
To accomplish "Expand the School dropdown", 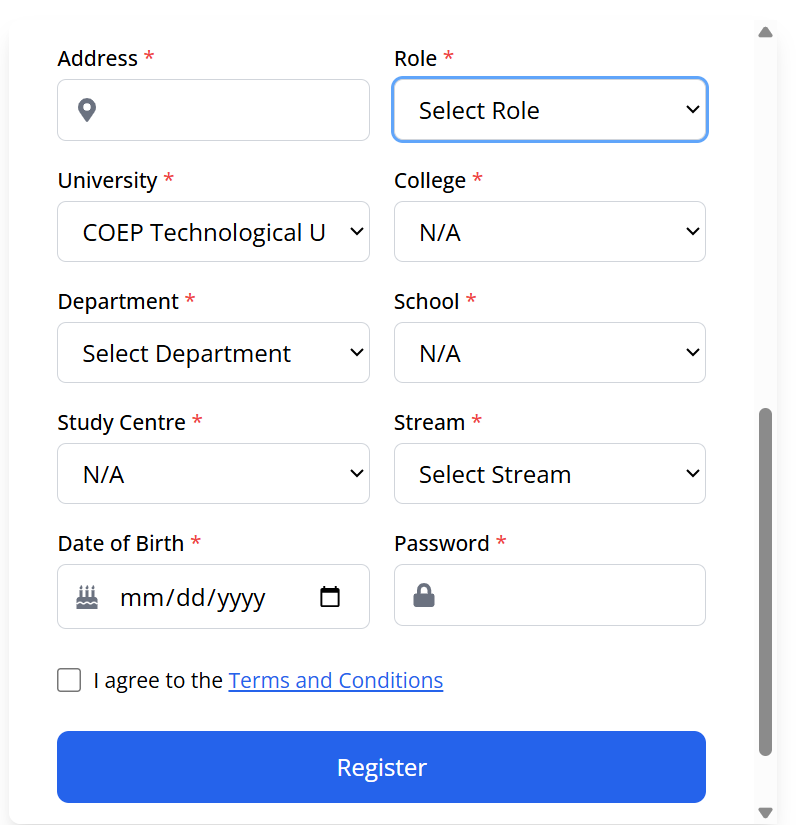I will 550,353.
